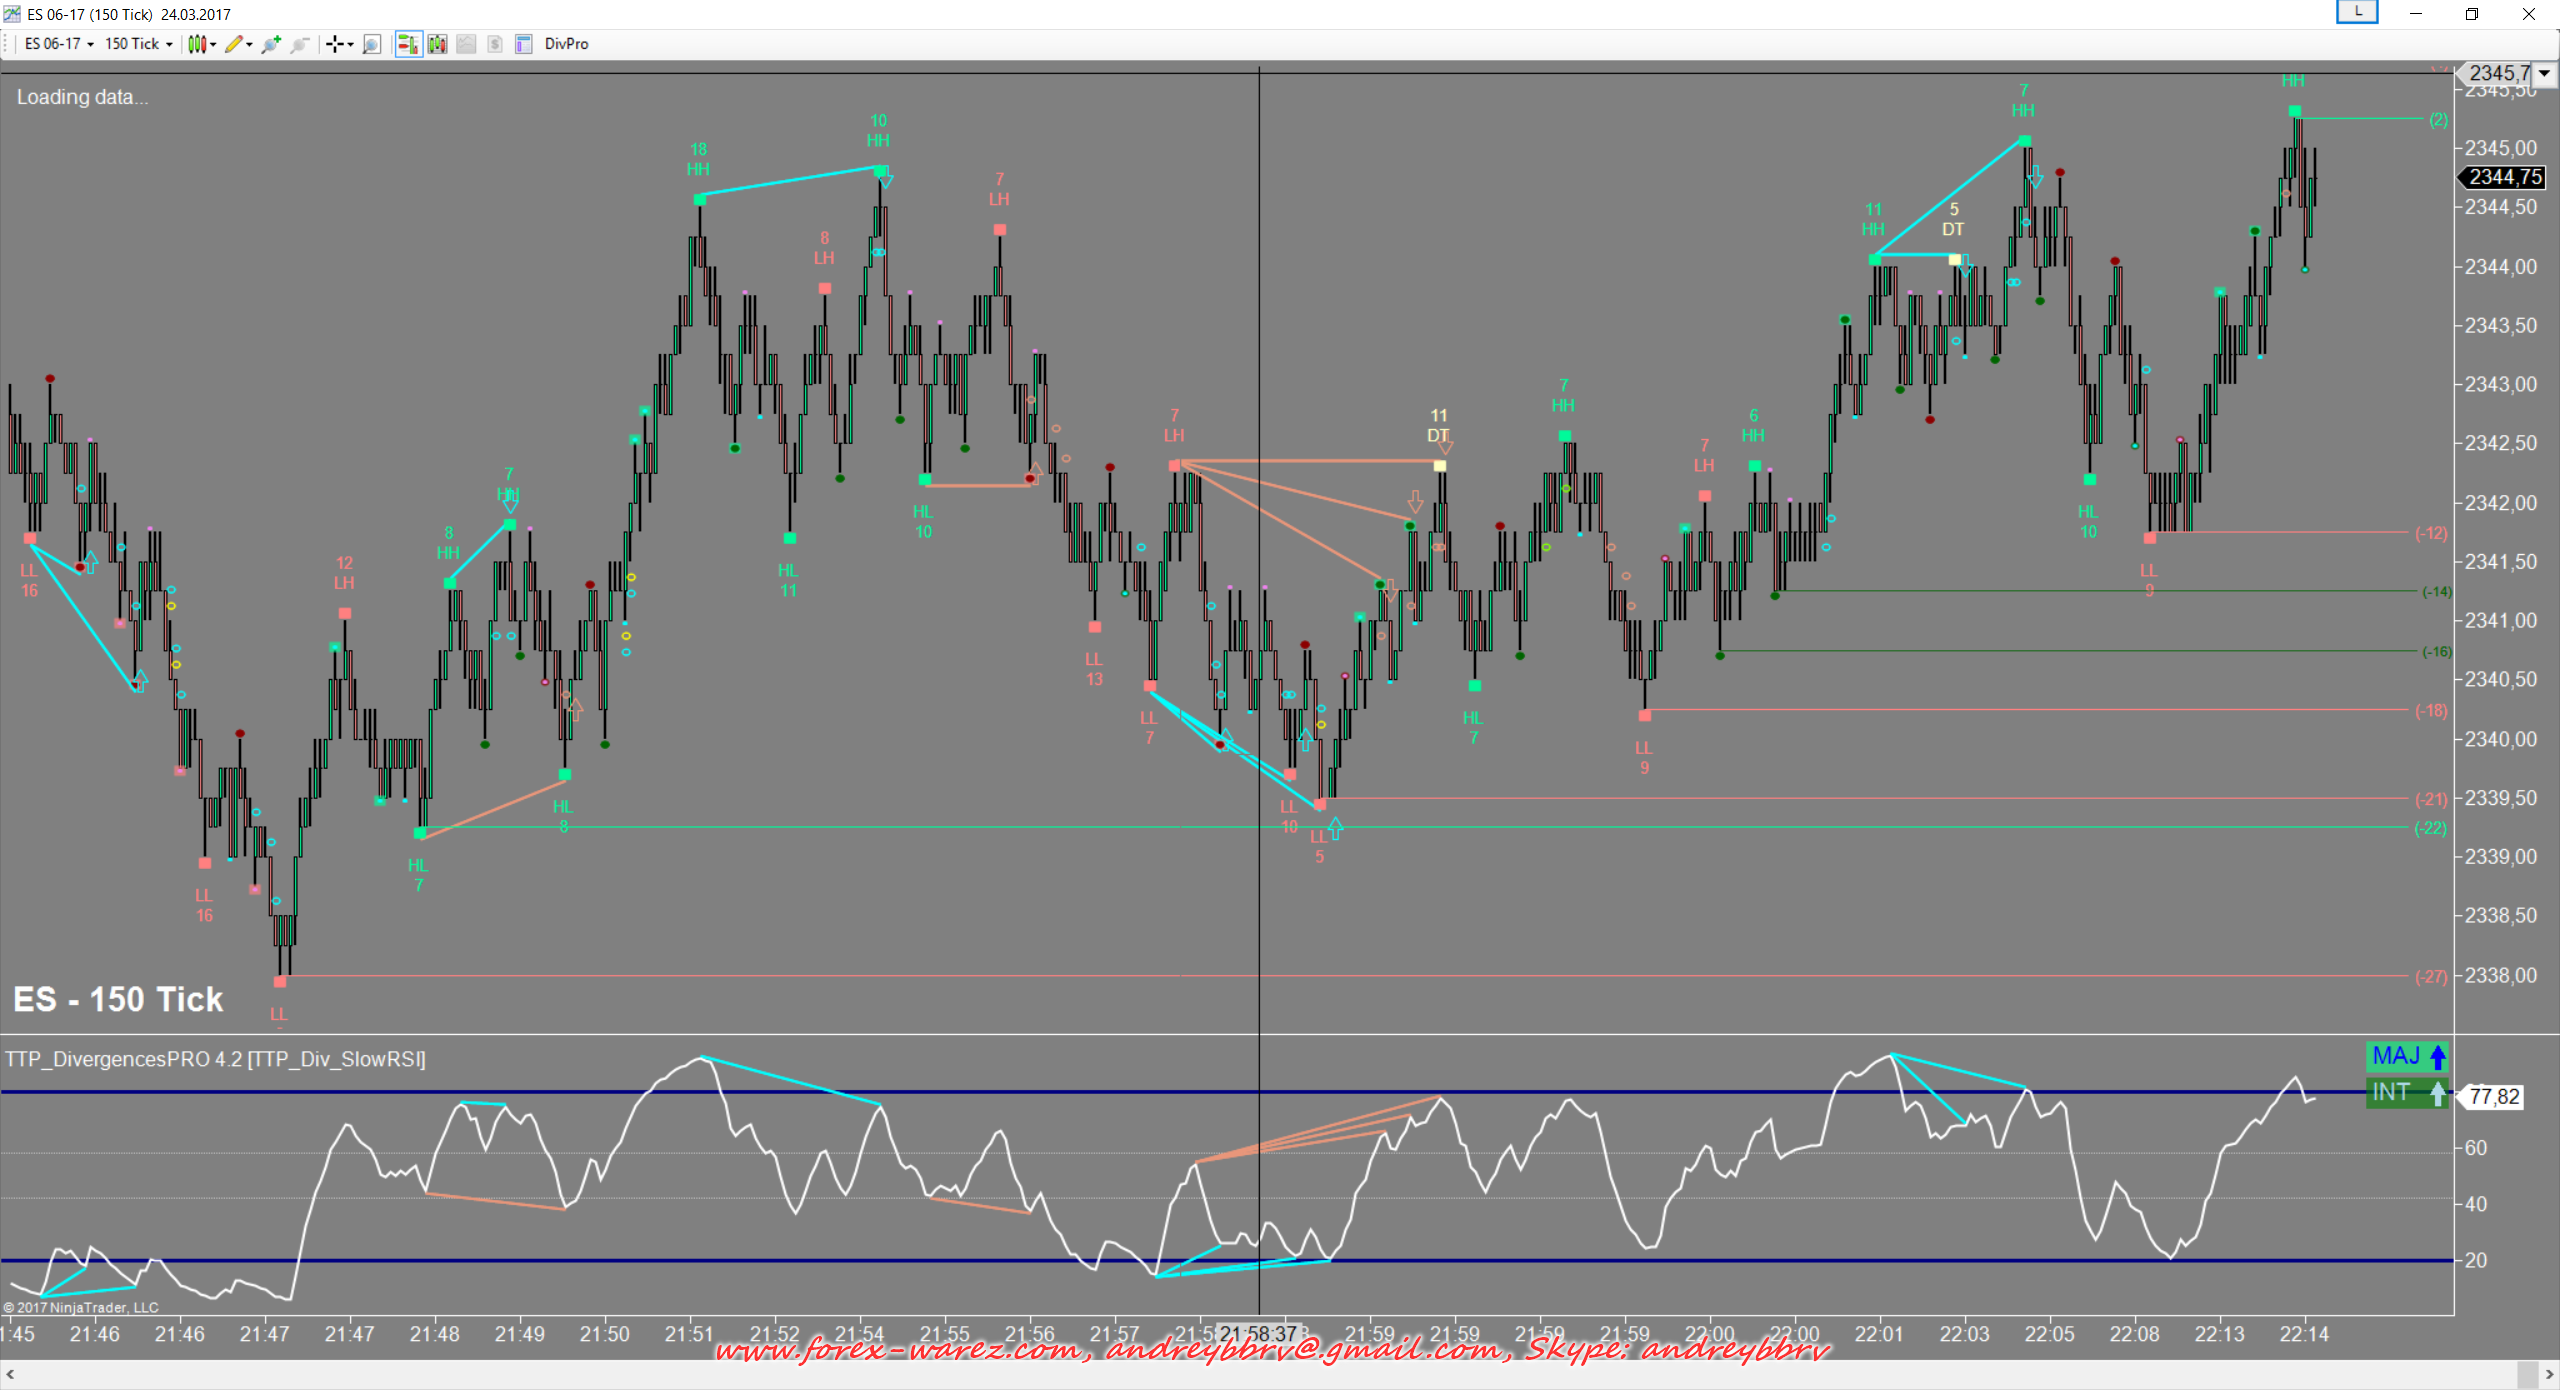
Task: Click the candlestick chart style icon
Action: (x=198, y=44)
